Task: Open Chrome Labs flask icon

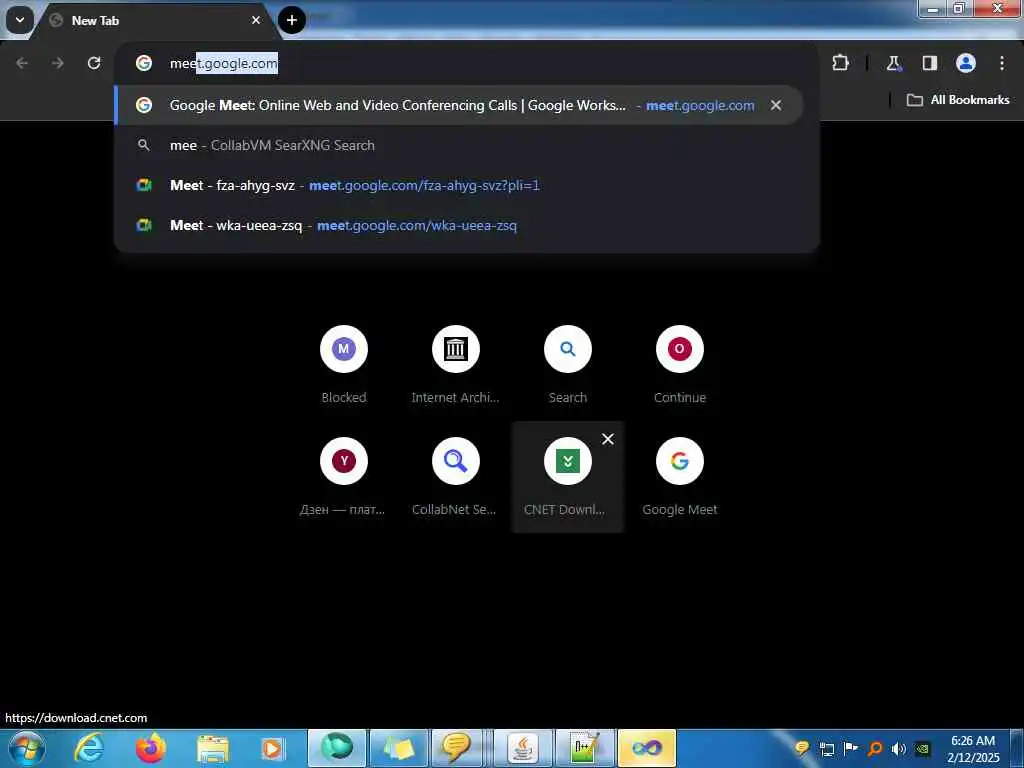Action: pos(893,63)
